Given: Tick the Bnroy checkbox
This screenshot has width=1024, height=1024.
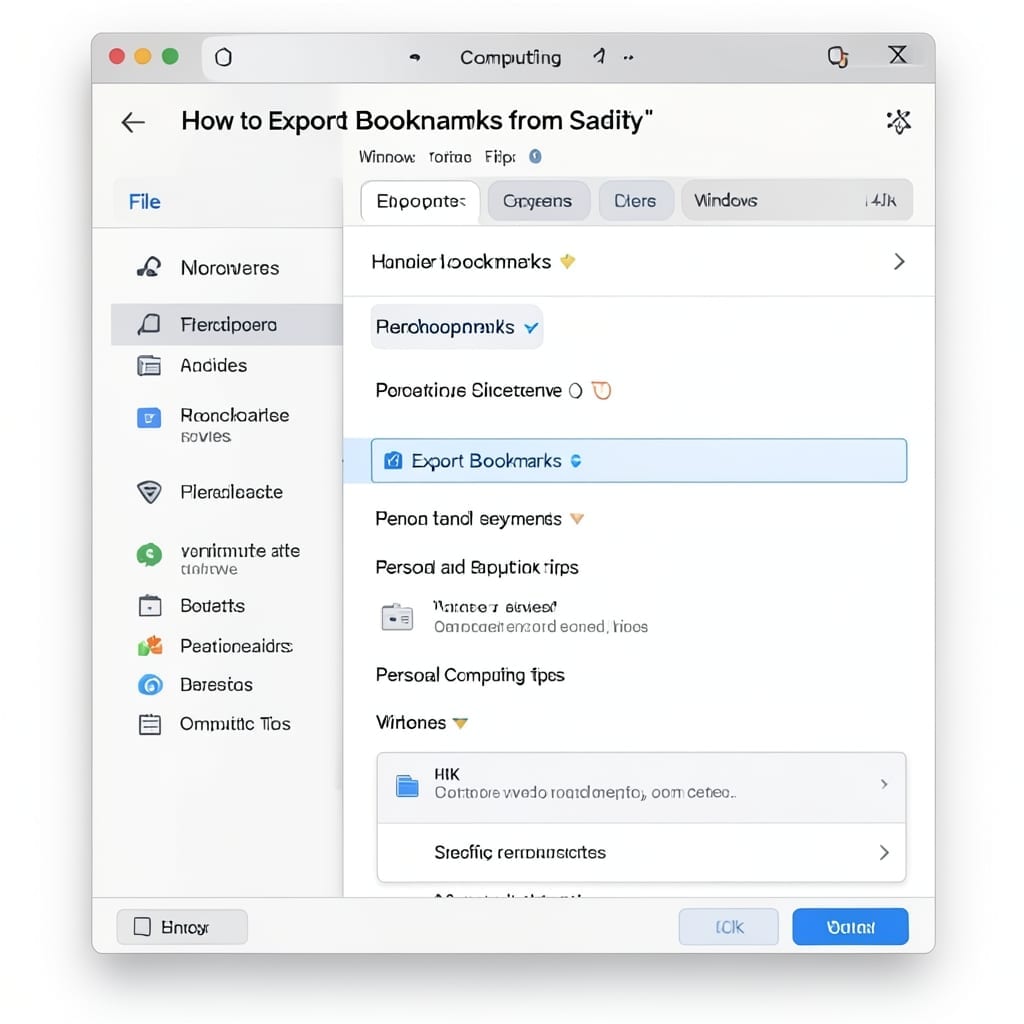Looking at the screenshot, I should click(142, 927).
